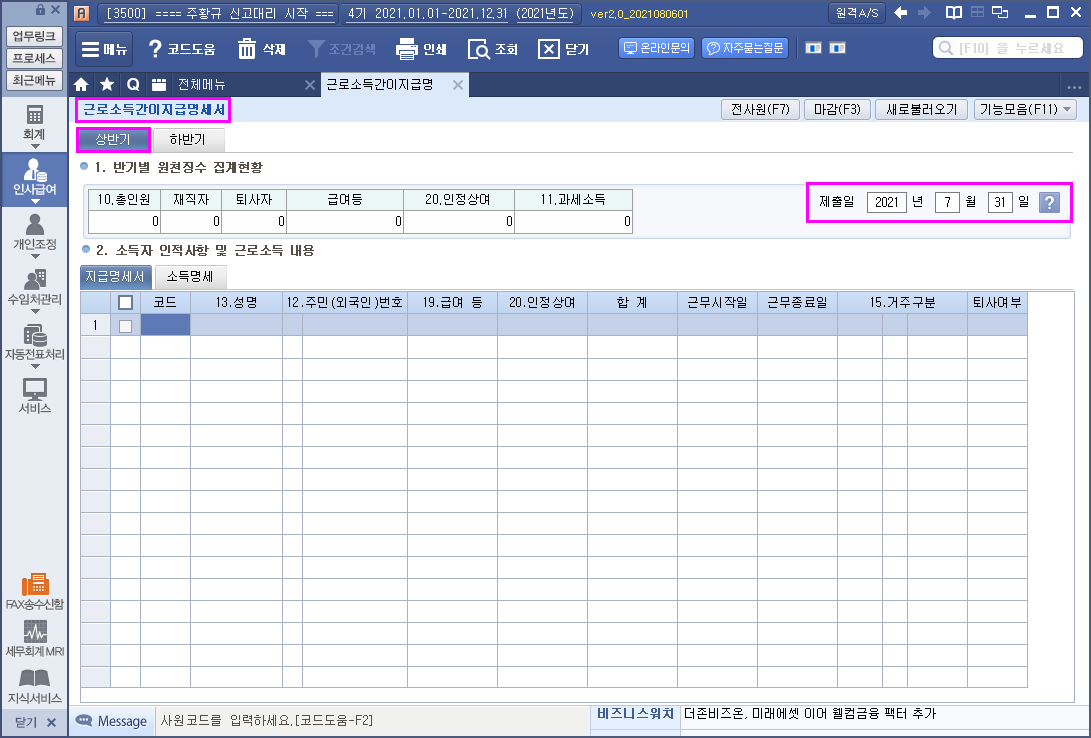Click the home icon in tab bar
1091x738 pixels.
tap(82, 85)
